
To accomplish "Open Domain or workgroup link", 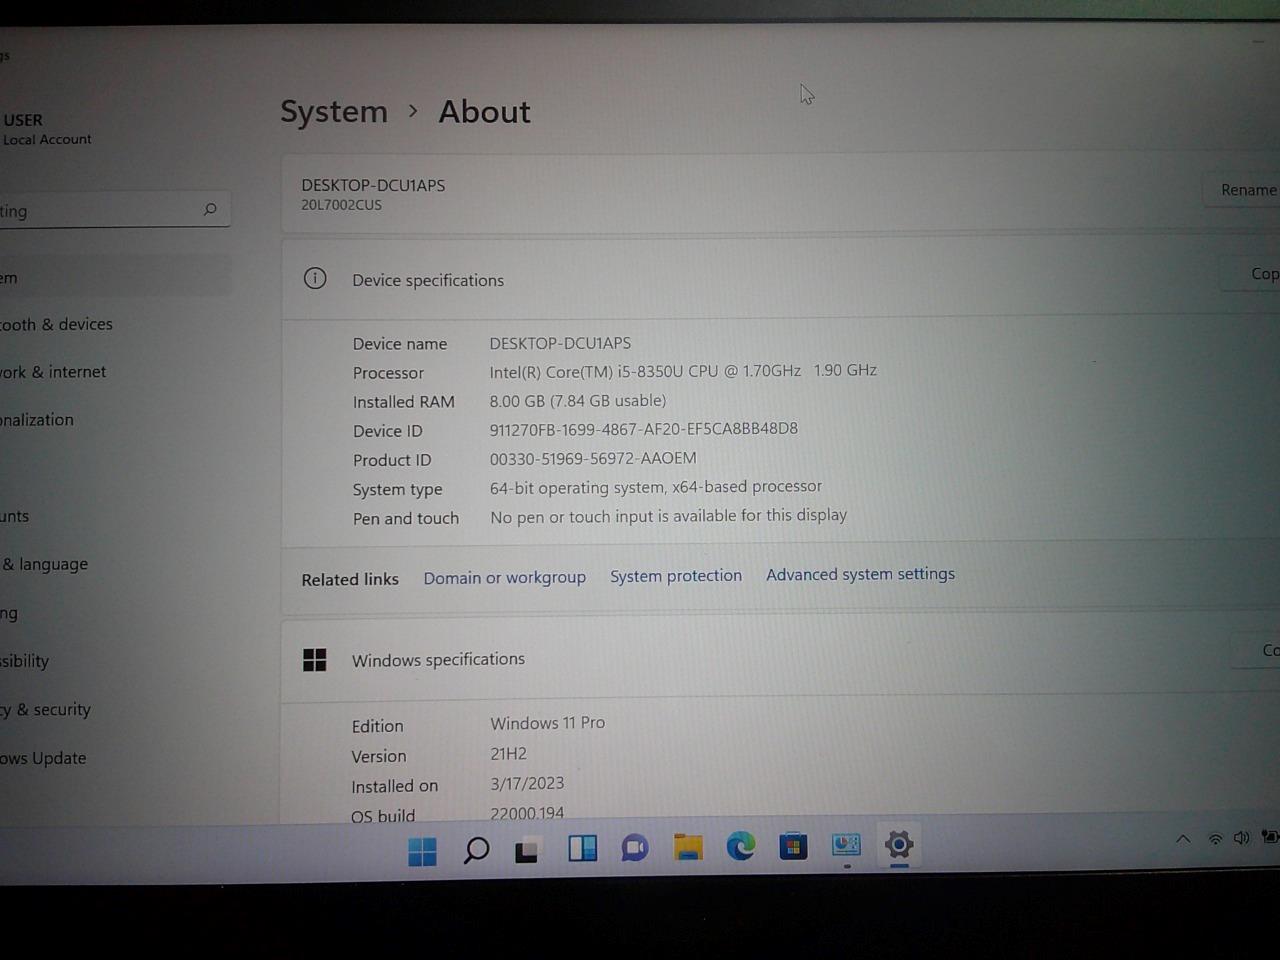I will point(504,577).
